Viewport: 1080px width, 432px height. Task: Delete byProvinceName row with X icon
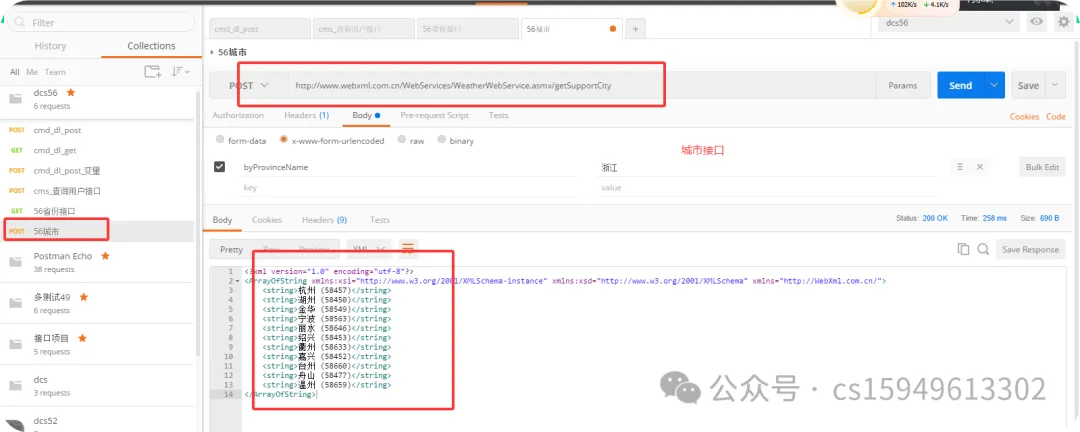pyautogui.click(x=979, y=167)
